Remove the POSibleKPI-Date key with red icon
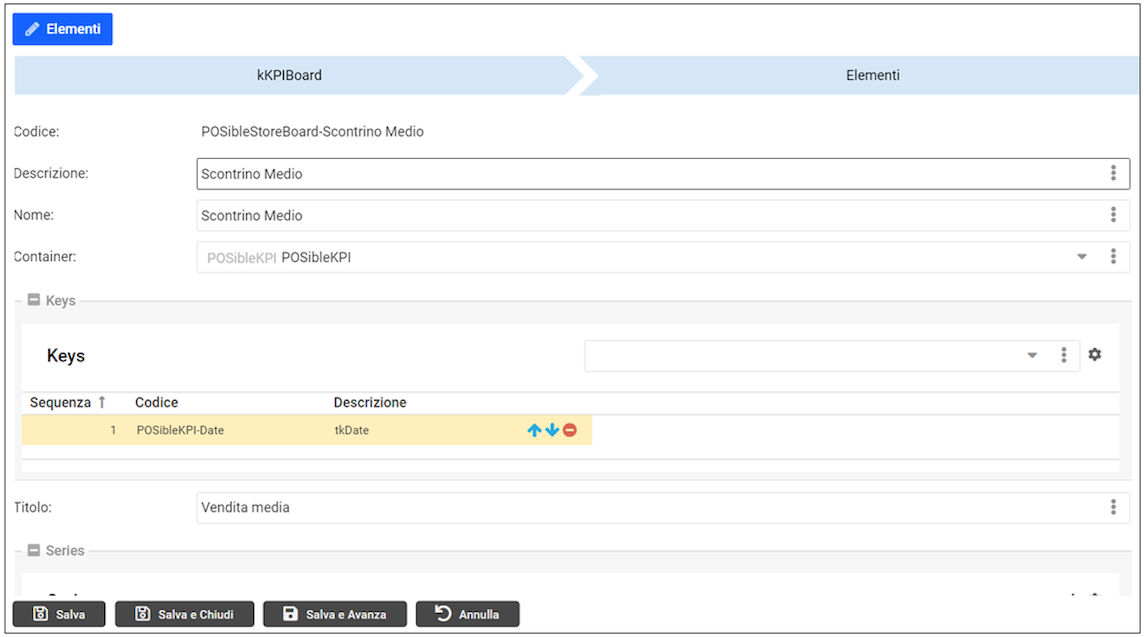 (x=570, y=430)
